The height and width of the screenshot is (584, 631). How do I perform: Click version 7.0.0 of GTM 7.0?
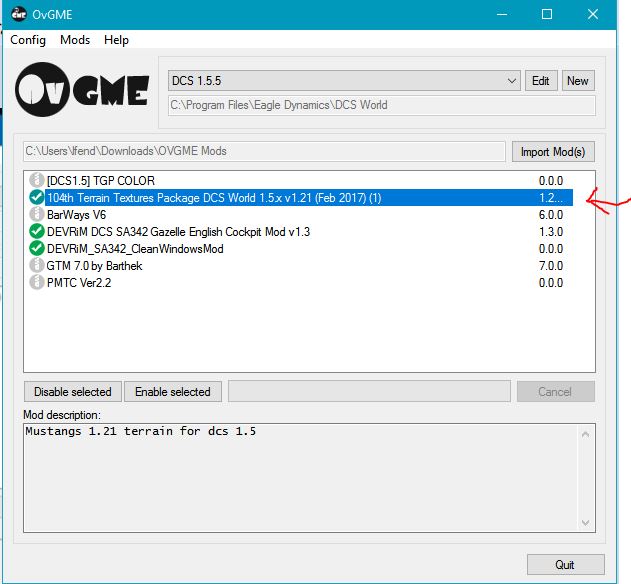(551, 266)
